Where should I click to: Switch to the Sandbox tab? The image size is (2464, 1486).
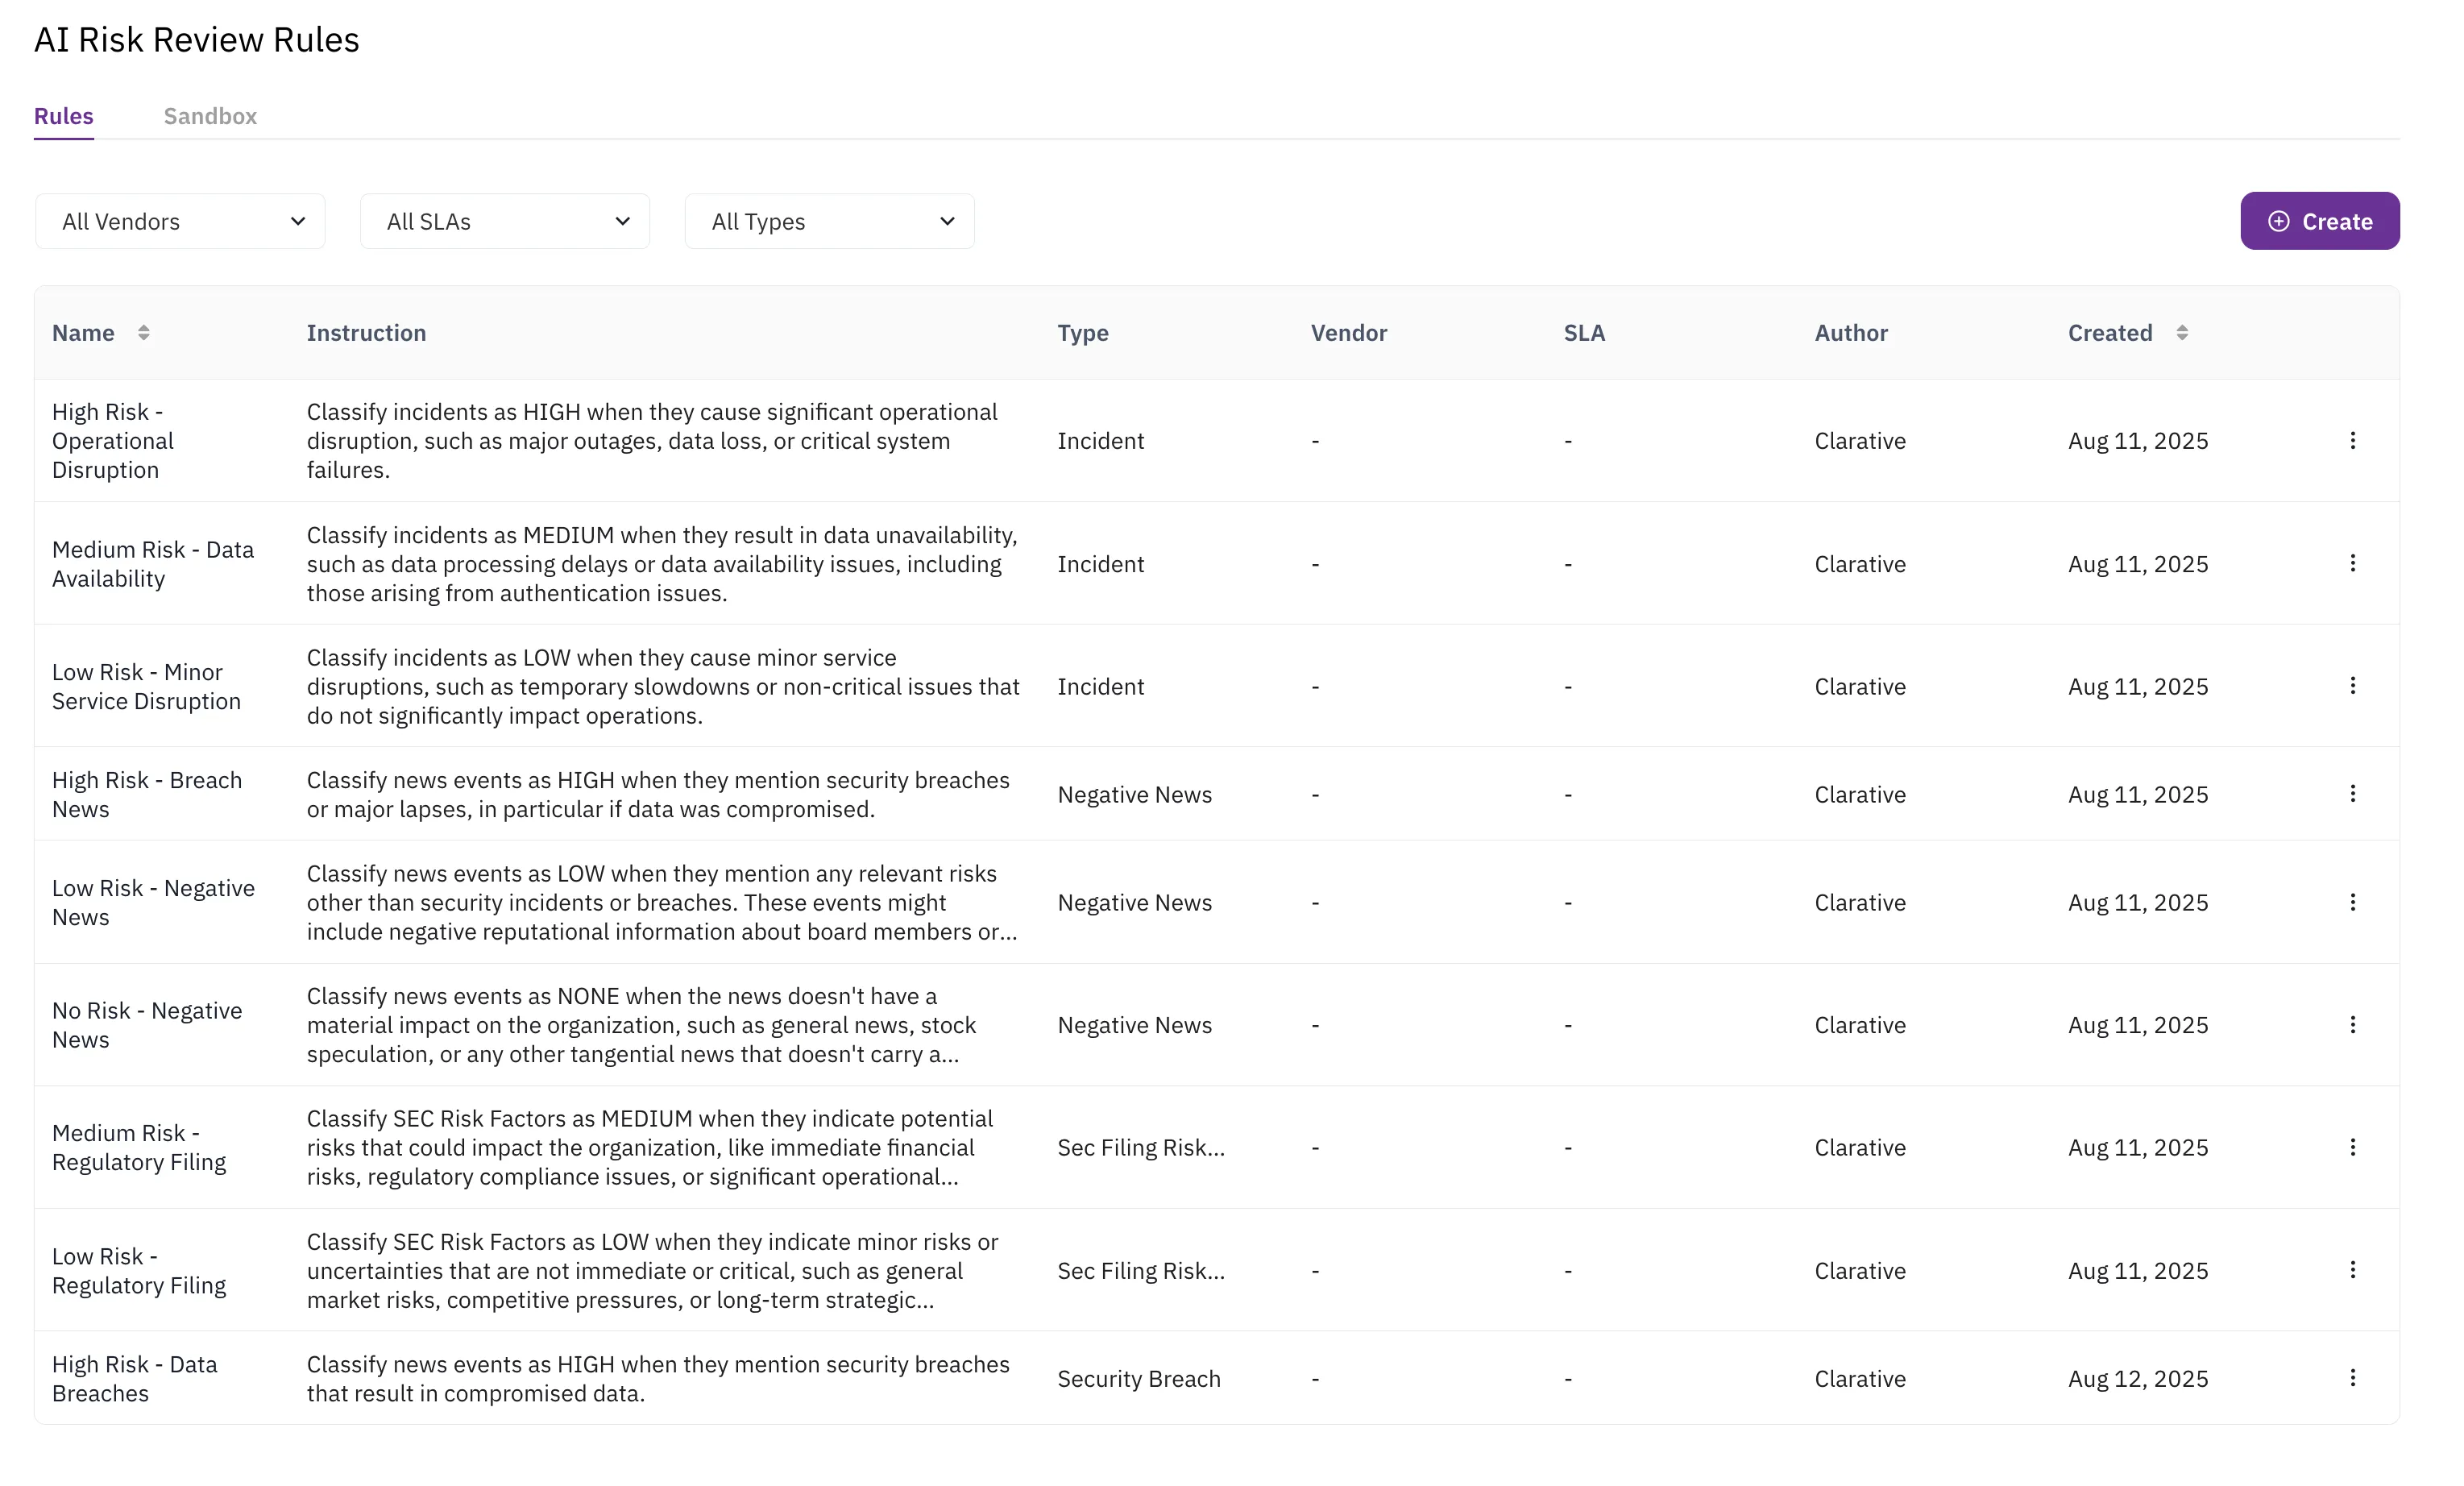(x=210, y=116)
